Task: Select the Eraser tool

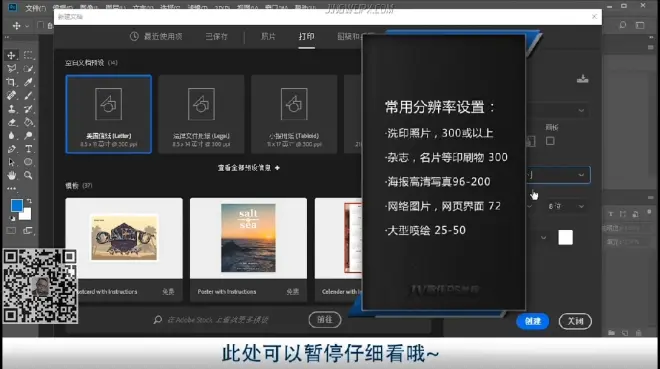Action: (11, 122)
